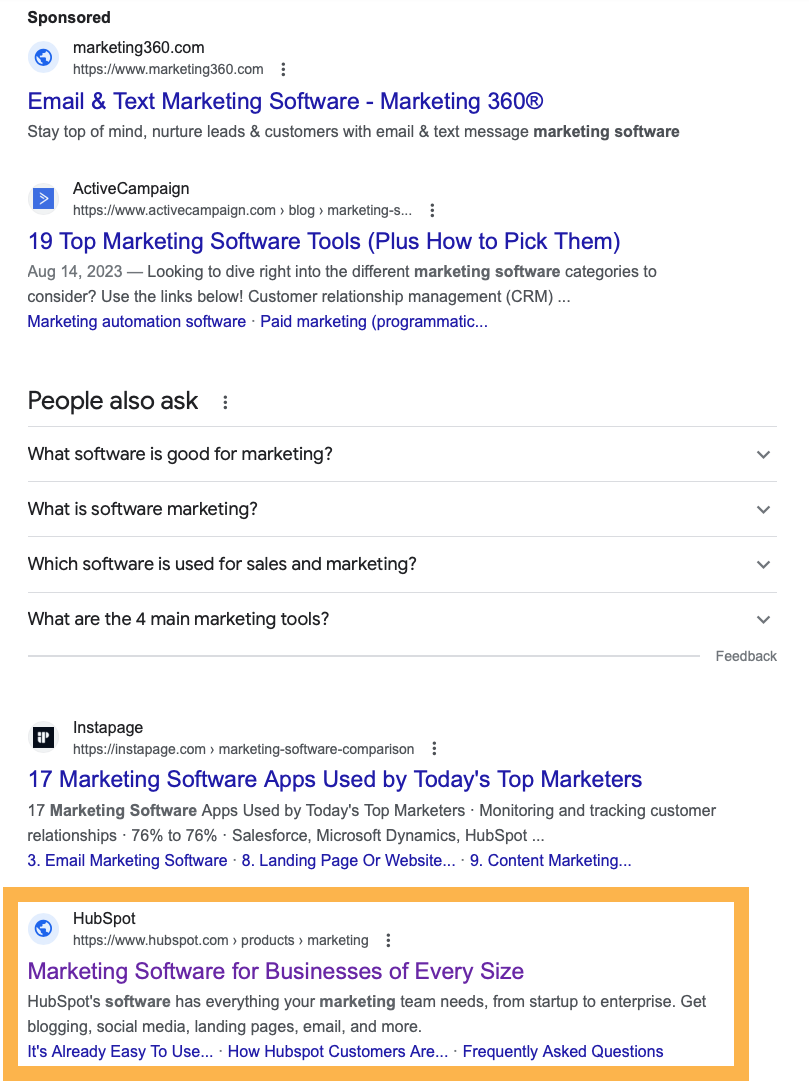The width and height of the screenshot is (809, 1084).
Task: Click the 'Sponsored' label
Action: pyautogui.click(x=69, y=17)
